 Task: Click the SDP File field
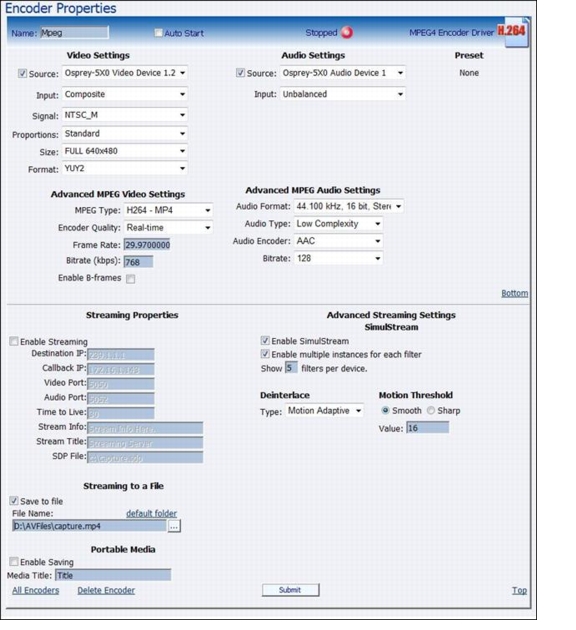point(145,458)
